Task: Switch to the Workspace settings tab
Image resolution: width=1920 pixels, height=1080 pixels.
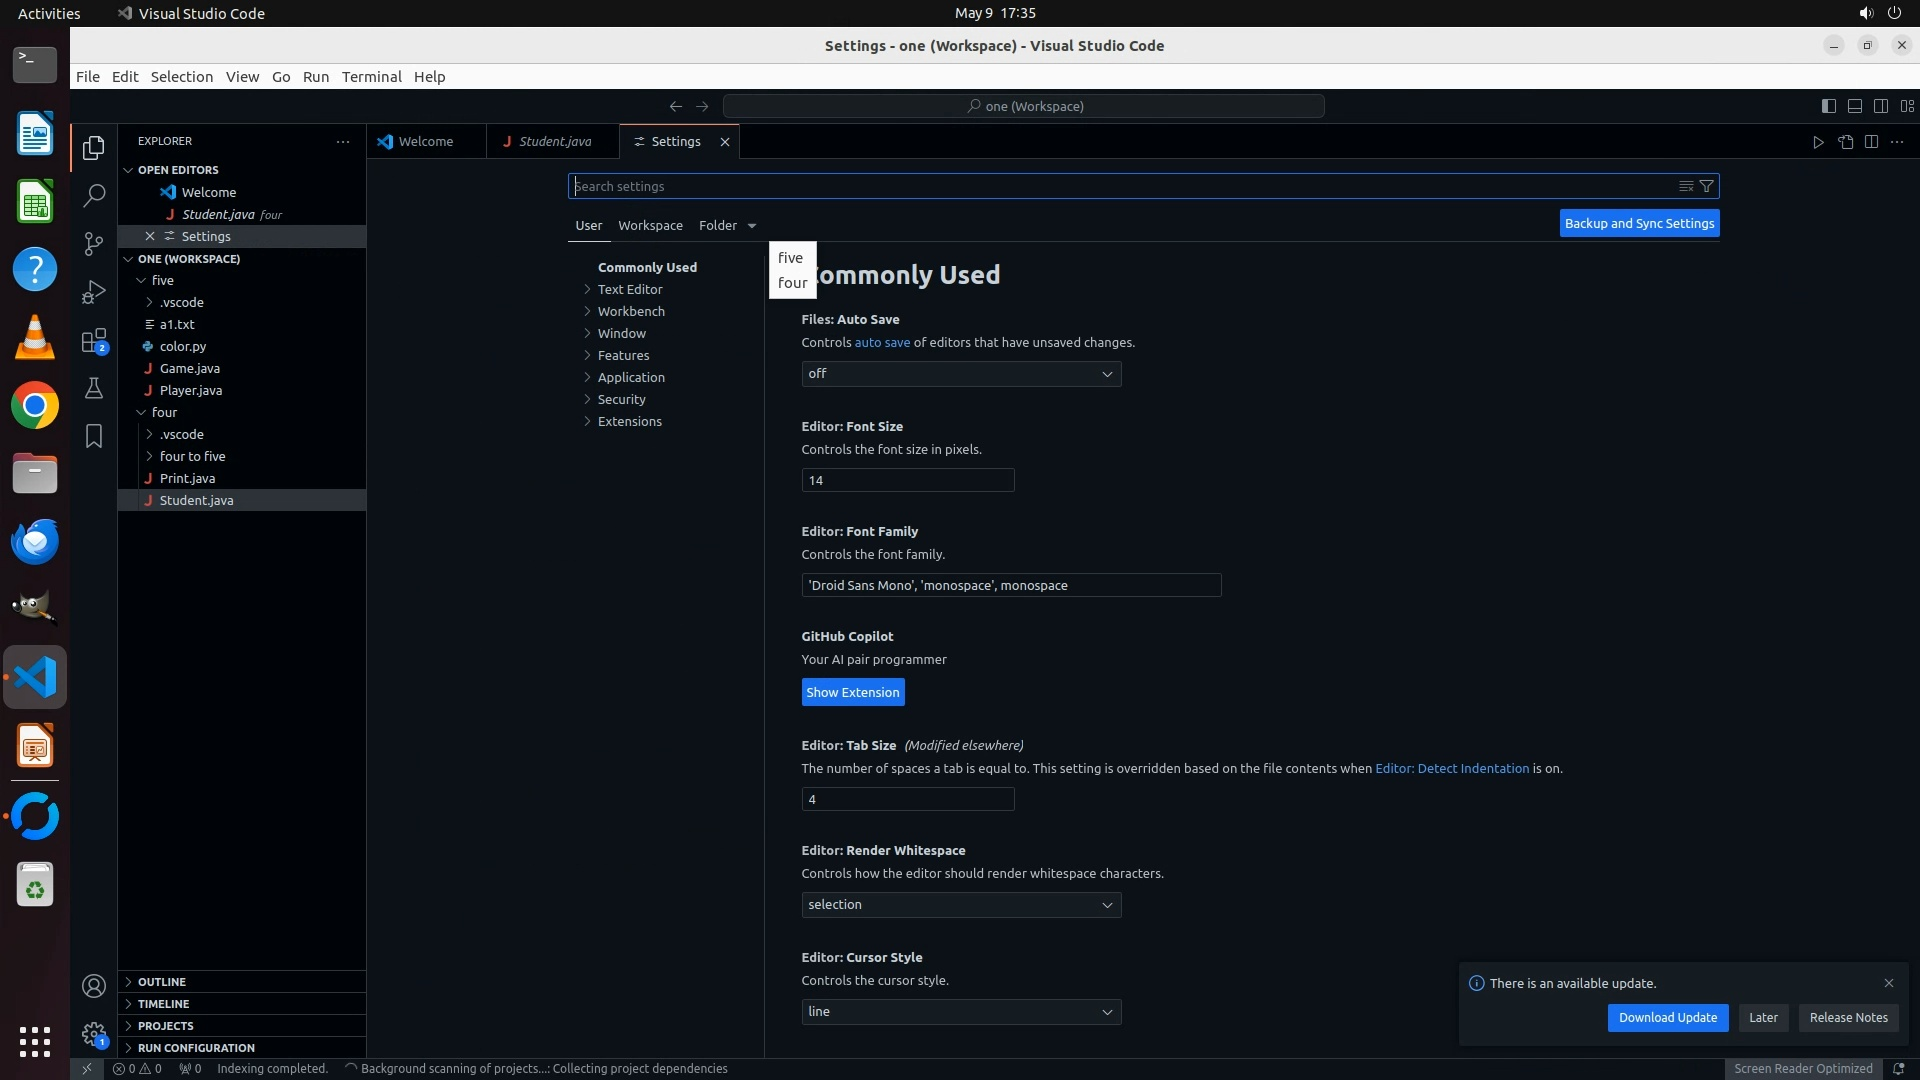Action: click(650, 225)
